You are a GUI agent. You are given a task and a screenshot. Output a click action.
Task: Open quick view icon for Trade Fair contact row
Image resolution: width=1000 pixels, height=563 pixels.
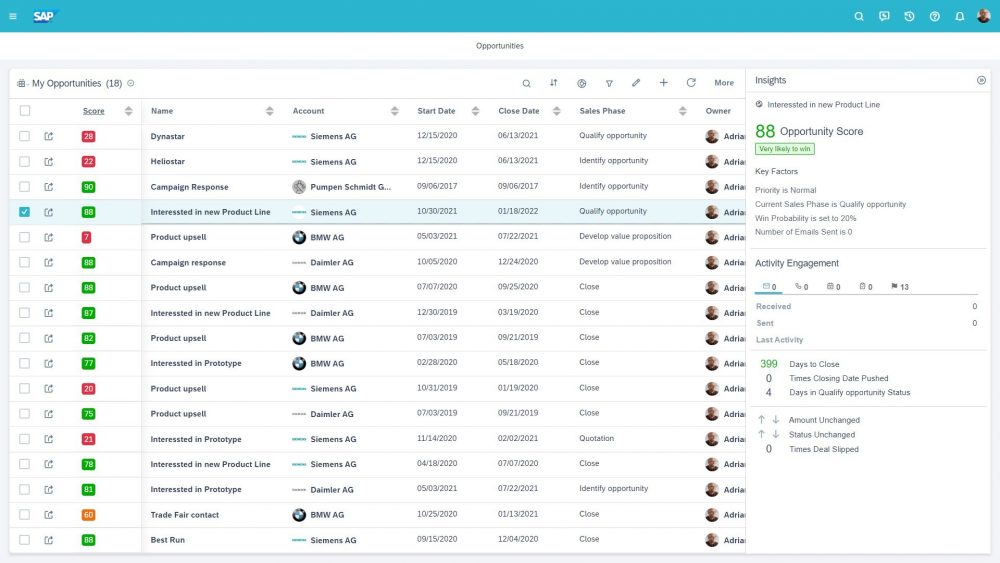point(48,515)
